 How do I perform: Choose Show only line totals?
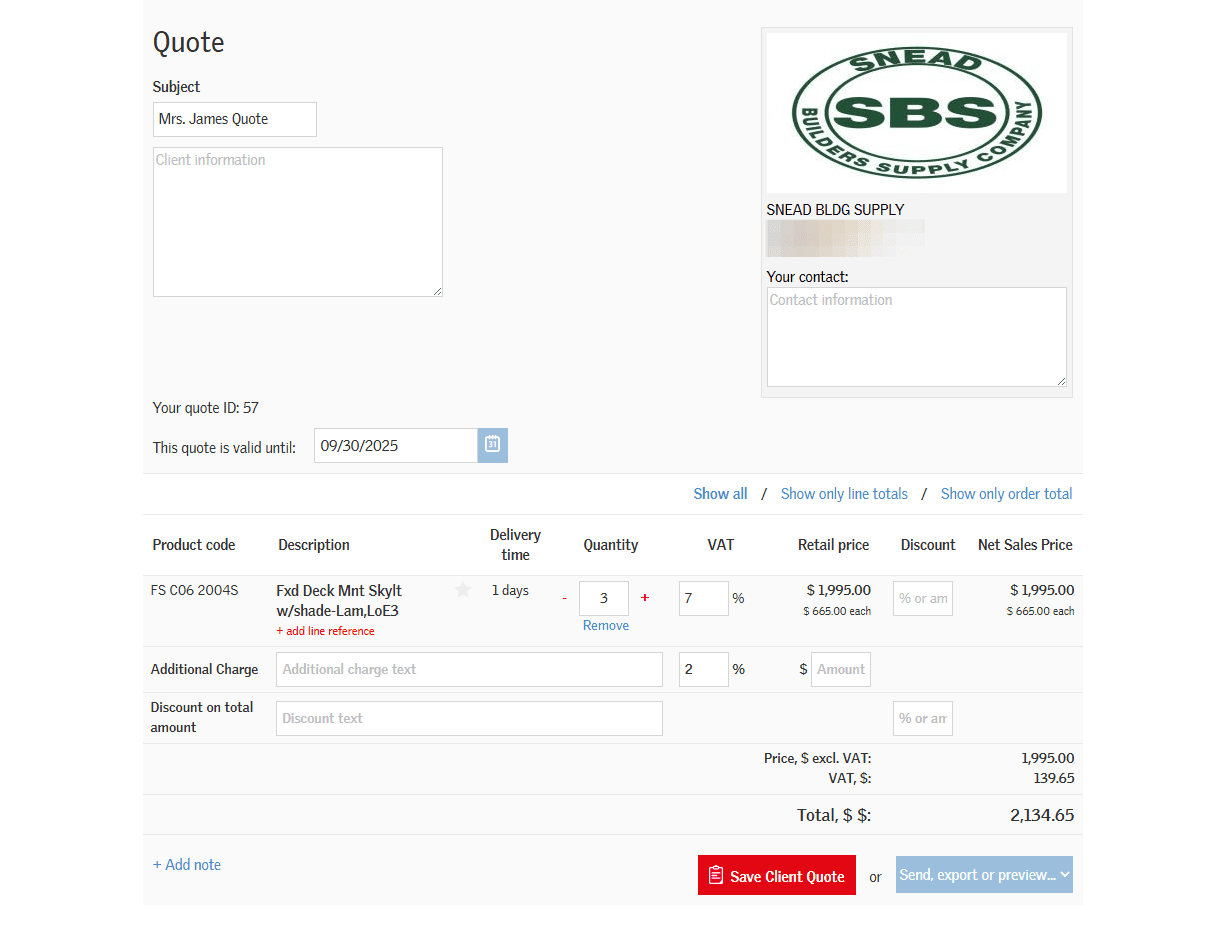pyautogui.click(x=844, y=494)
